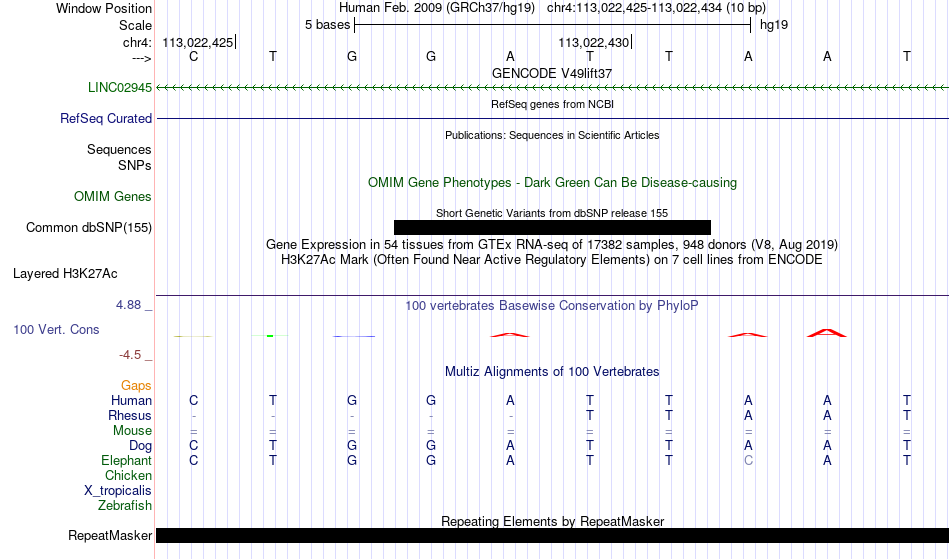Select the X_tropicalis alignment row label
950x559 pixels.
118,491
